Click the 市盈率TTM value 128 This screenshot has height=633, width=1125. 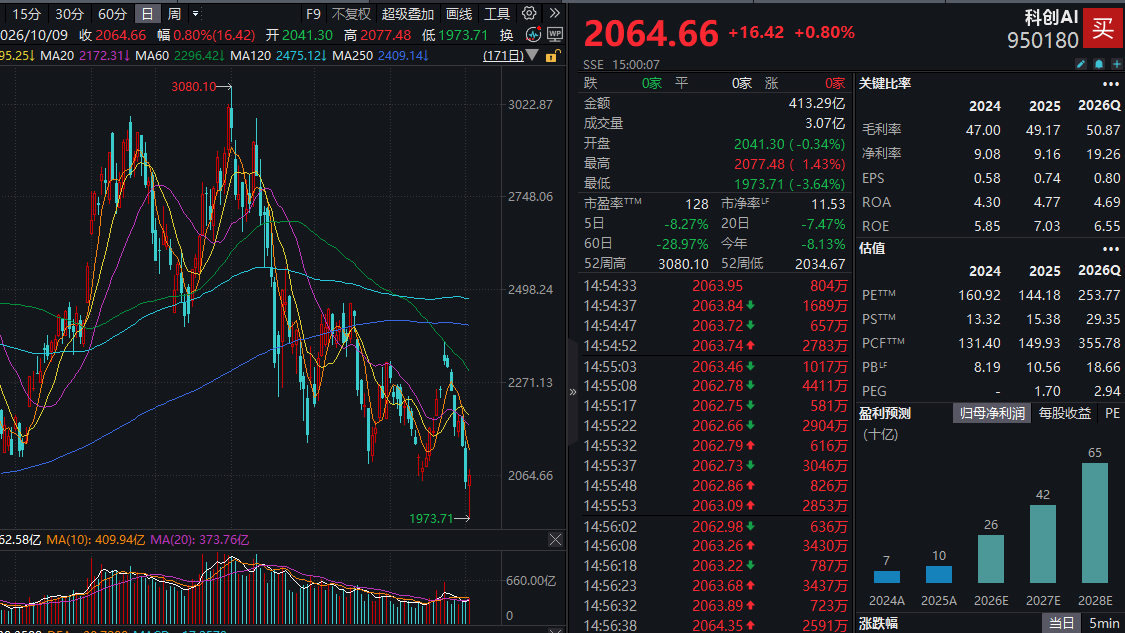pyautogui.click(x=696, y=204)
